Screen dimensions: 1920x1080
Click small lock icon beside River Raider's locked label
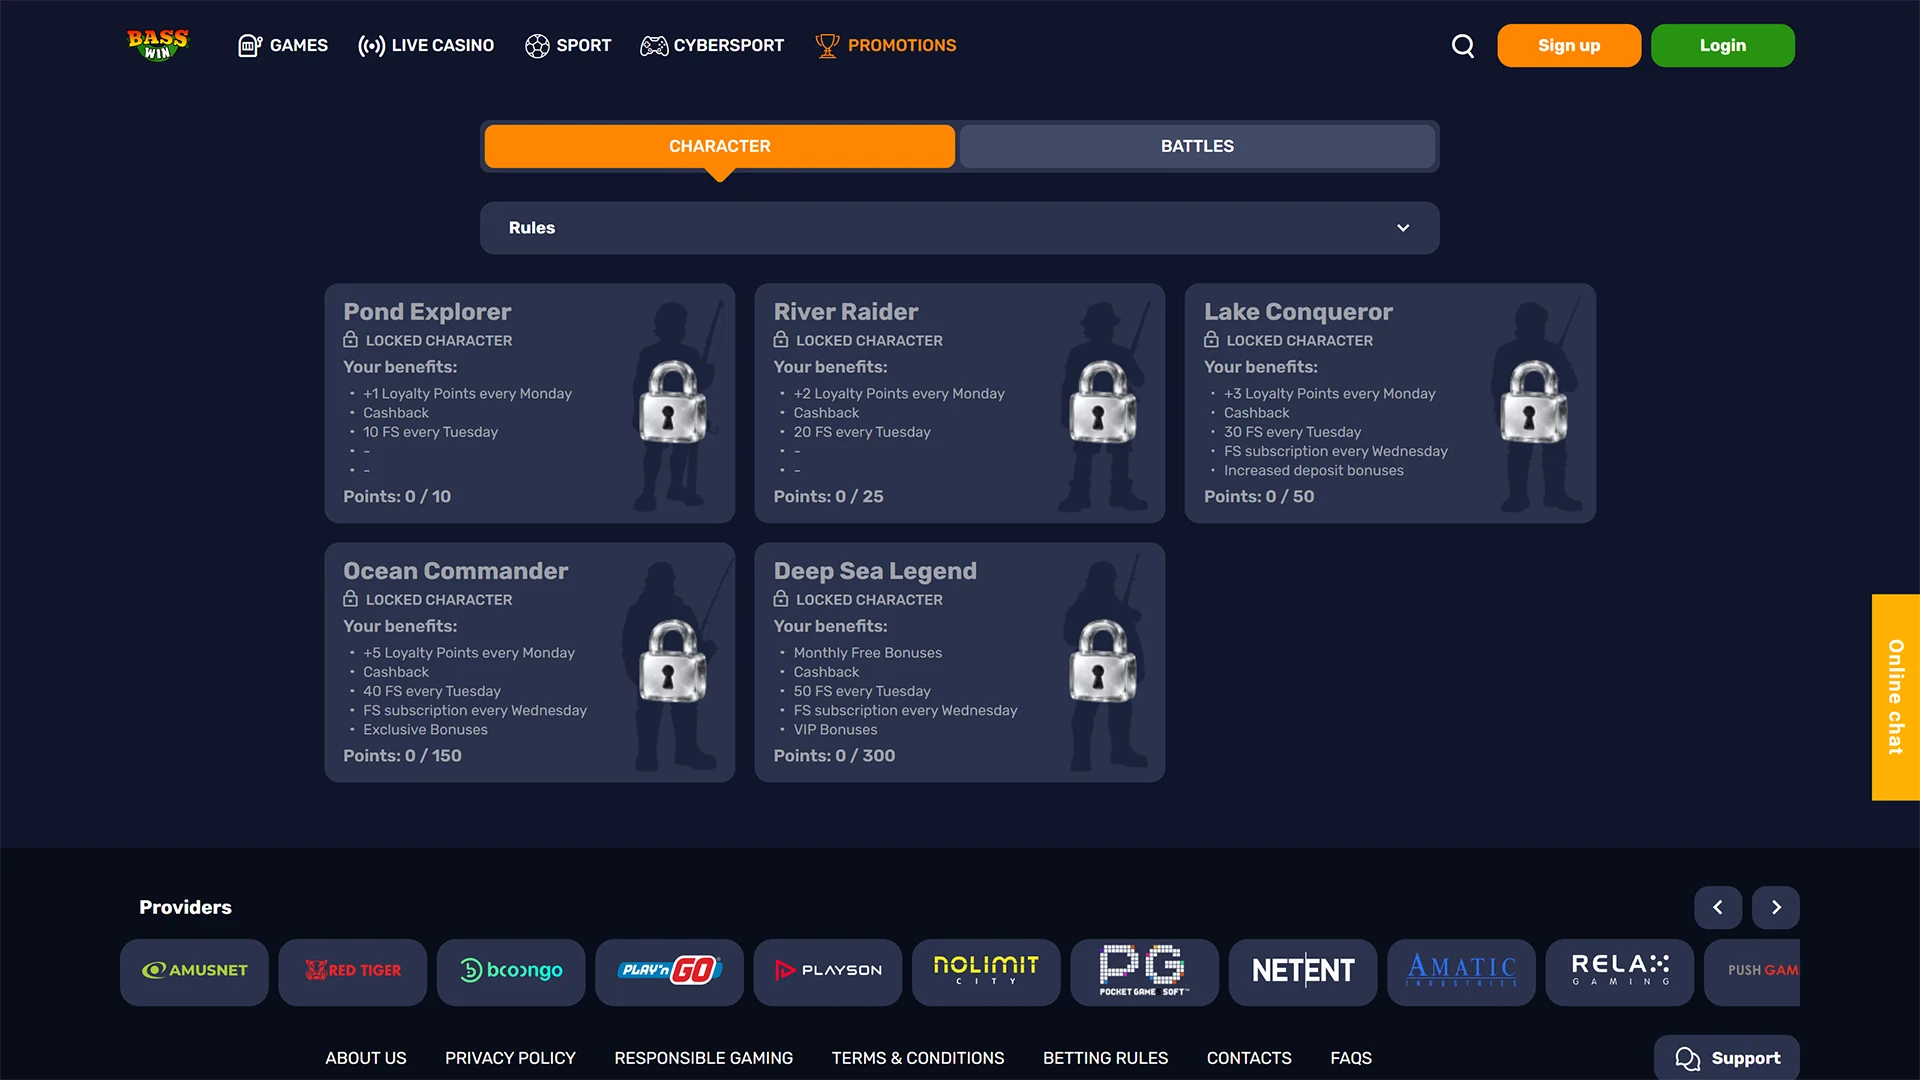point(781,340)
